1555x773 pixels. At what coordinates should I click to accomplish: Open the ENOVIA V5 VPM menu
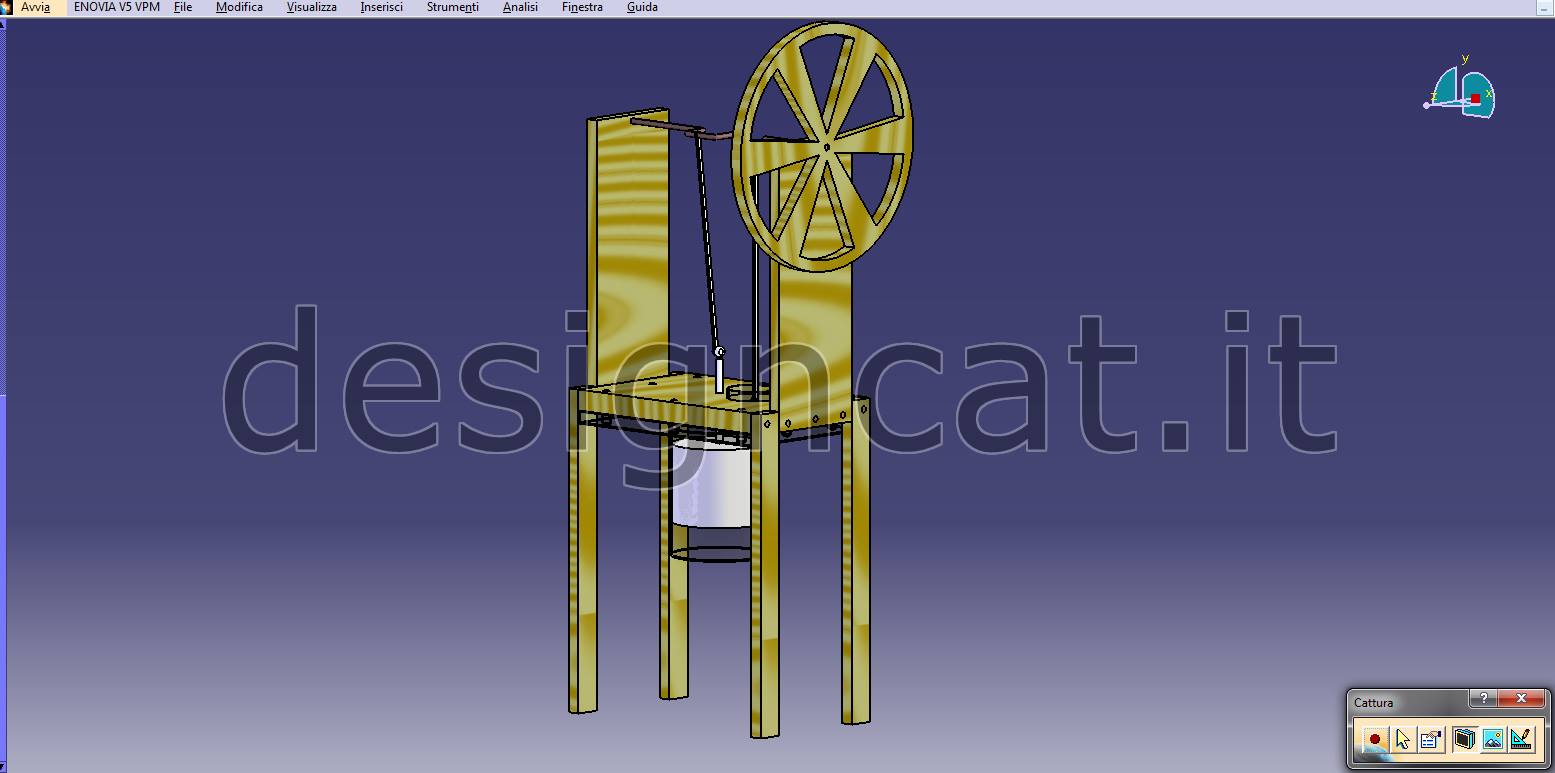pos(116,7)
